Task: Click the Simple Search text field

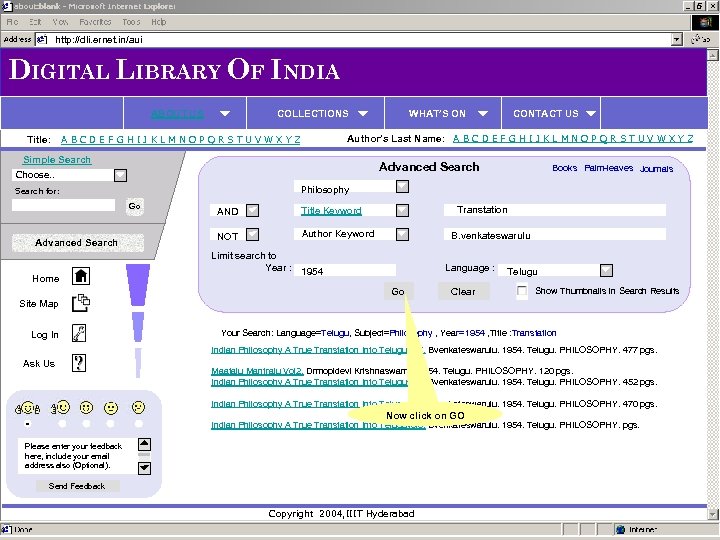Action: tap(63, 205)
